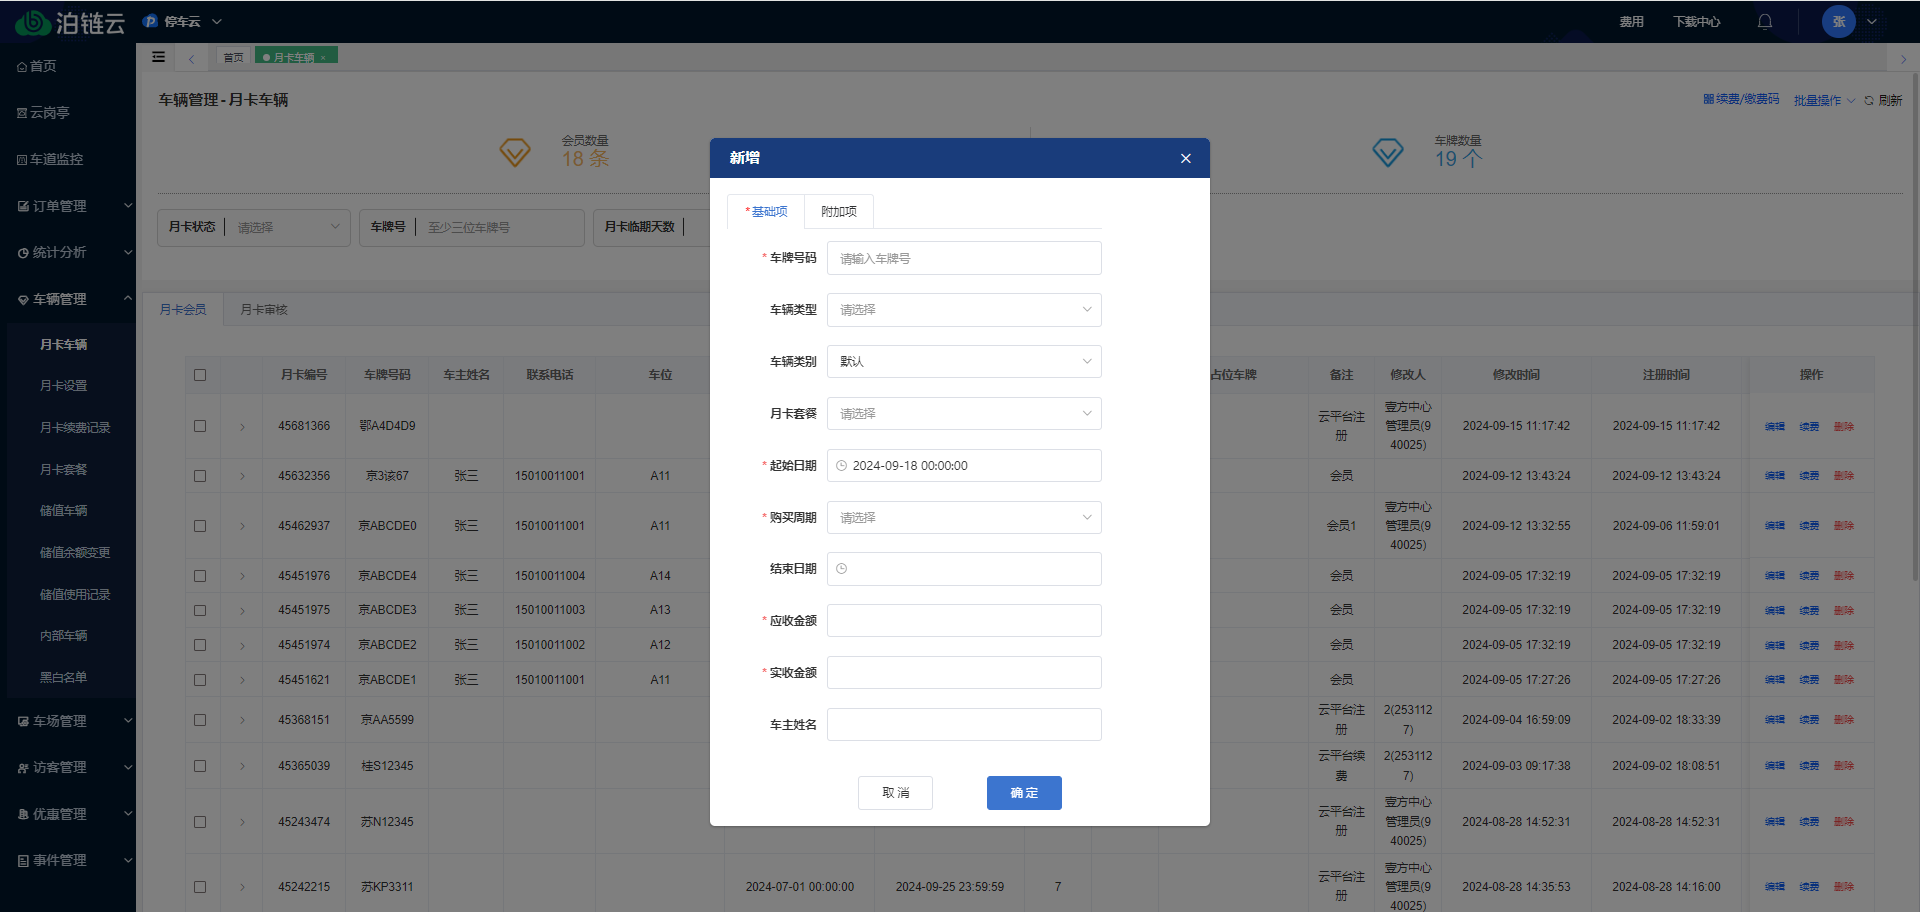1920x912 pixels.
Task: Select the 月卡会员 tab
Action: pyautogui.click(x=183, y=310)
